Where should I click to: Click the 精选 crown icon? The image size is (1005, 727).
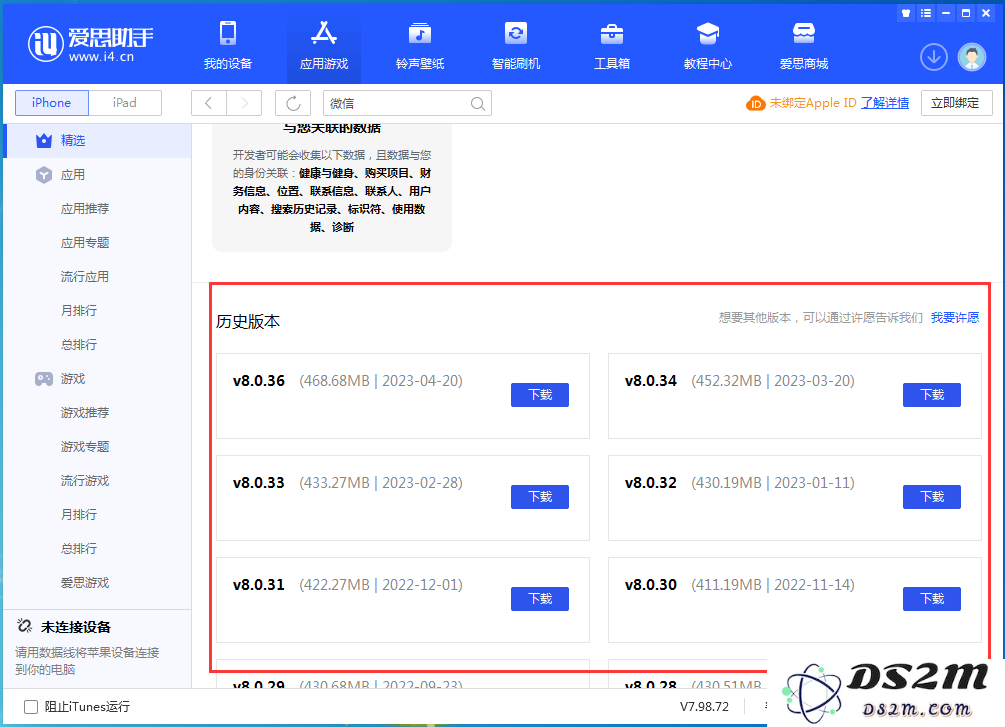pos(44,140)
